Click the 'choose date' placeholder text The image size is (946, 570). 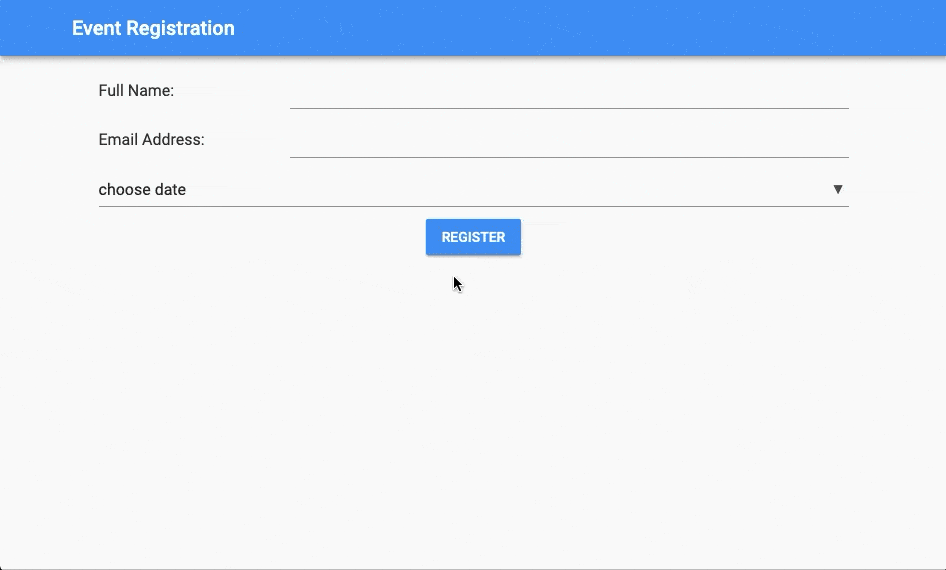pos(142,190)
